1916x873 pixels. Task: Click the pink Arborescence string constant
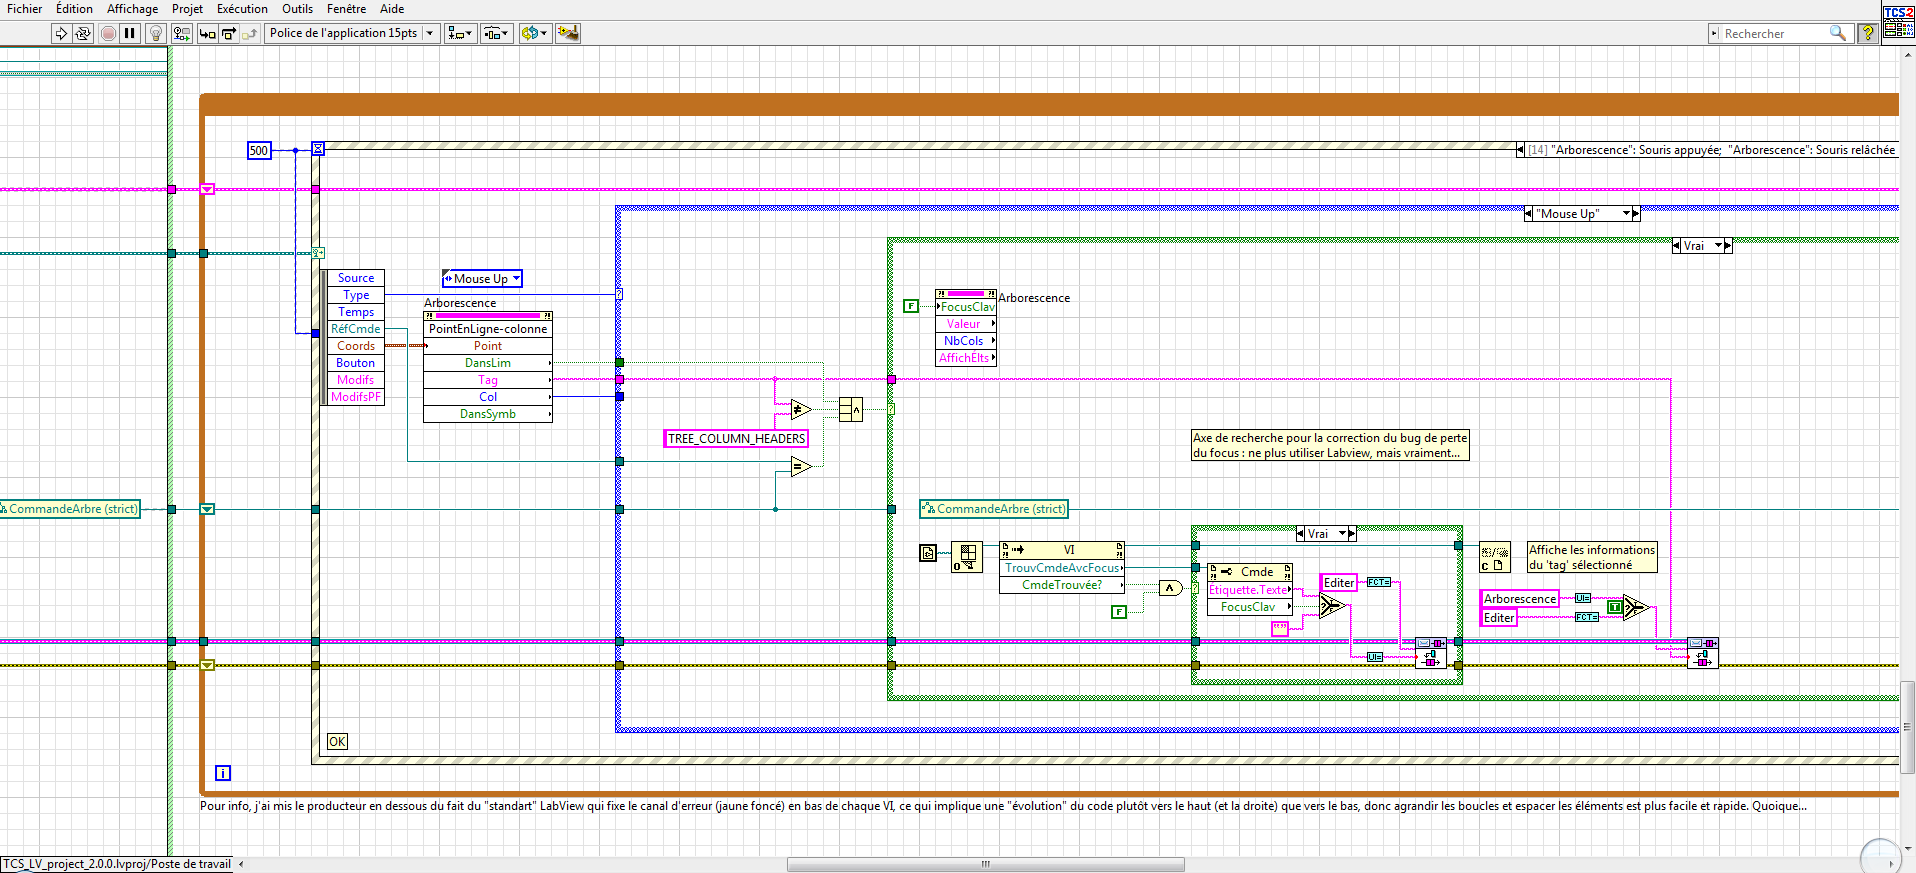tap(1520, 599)
